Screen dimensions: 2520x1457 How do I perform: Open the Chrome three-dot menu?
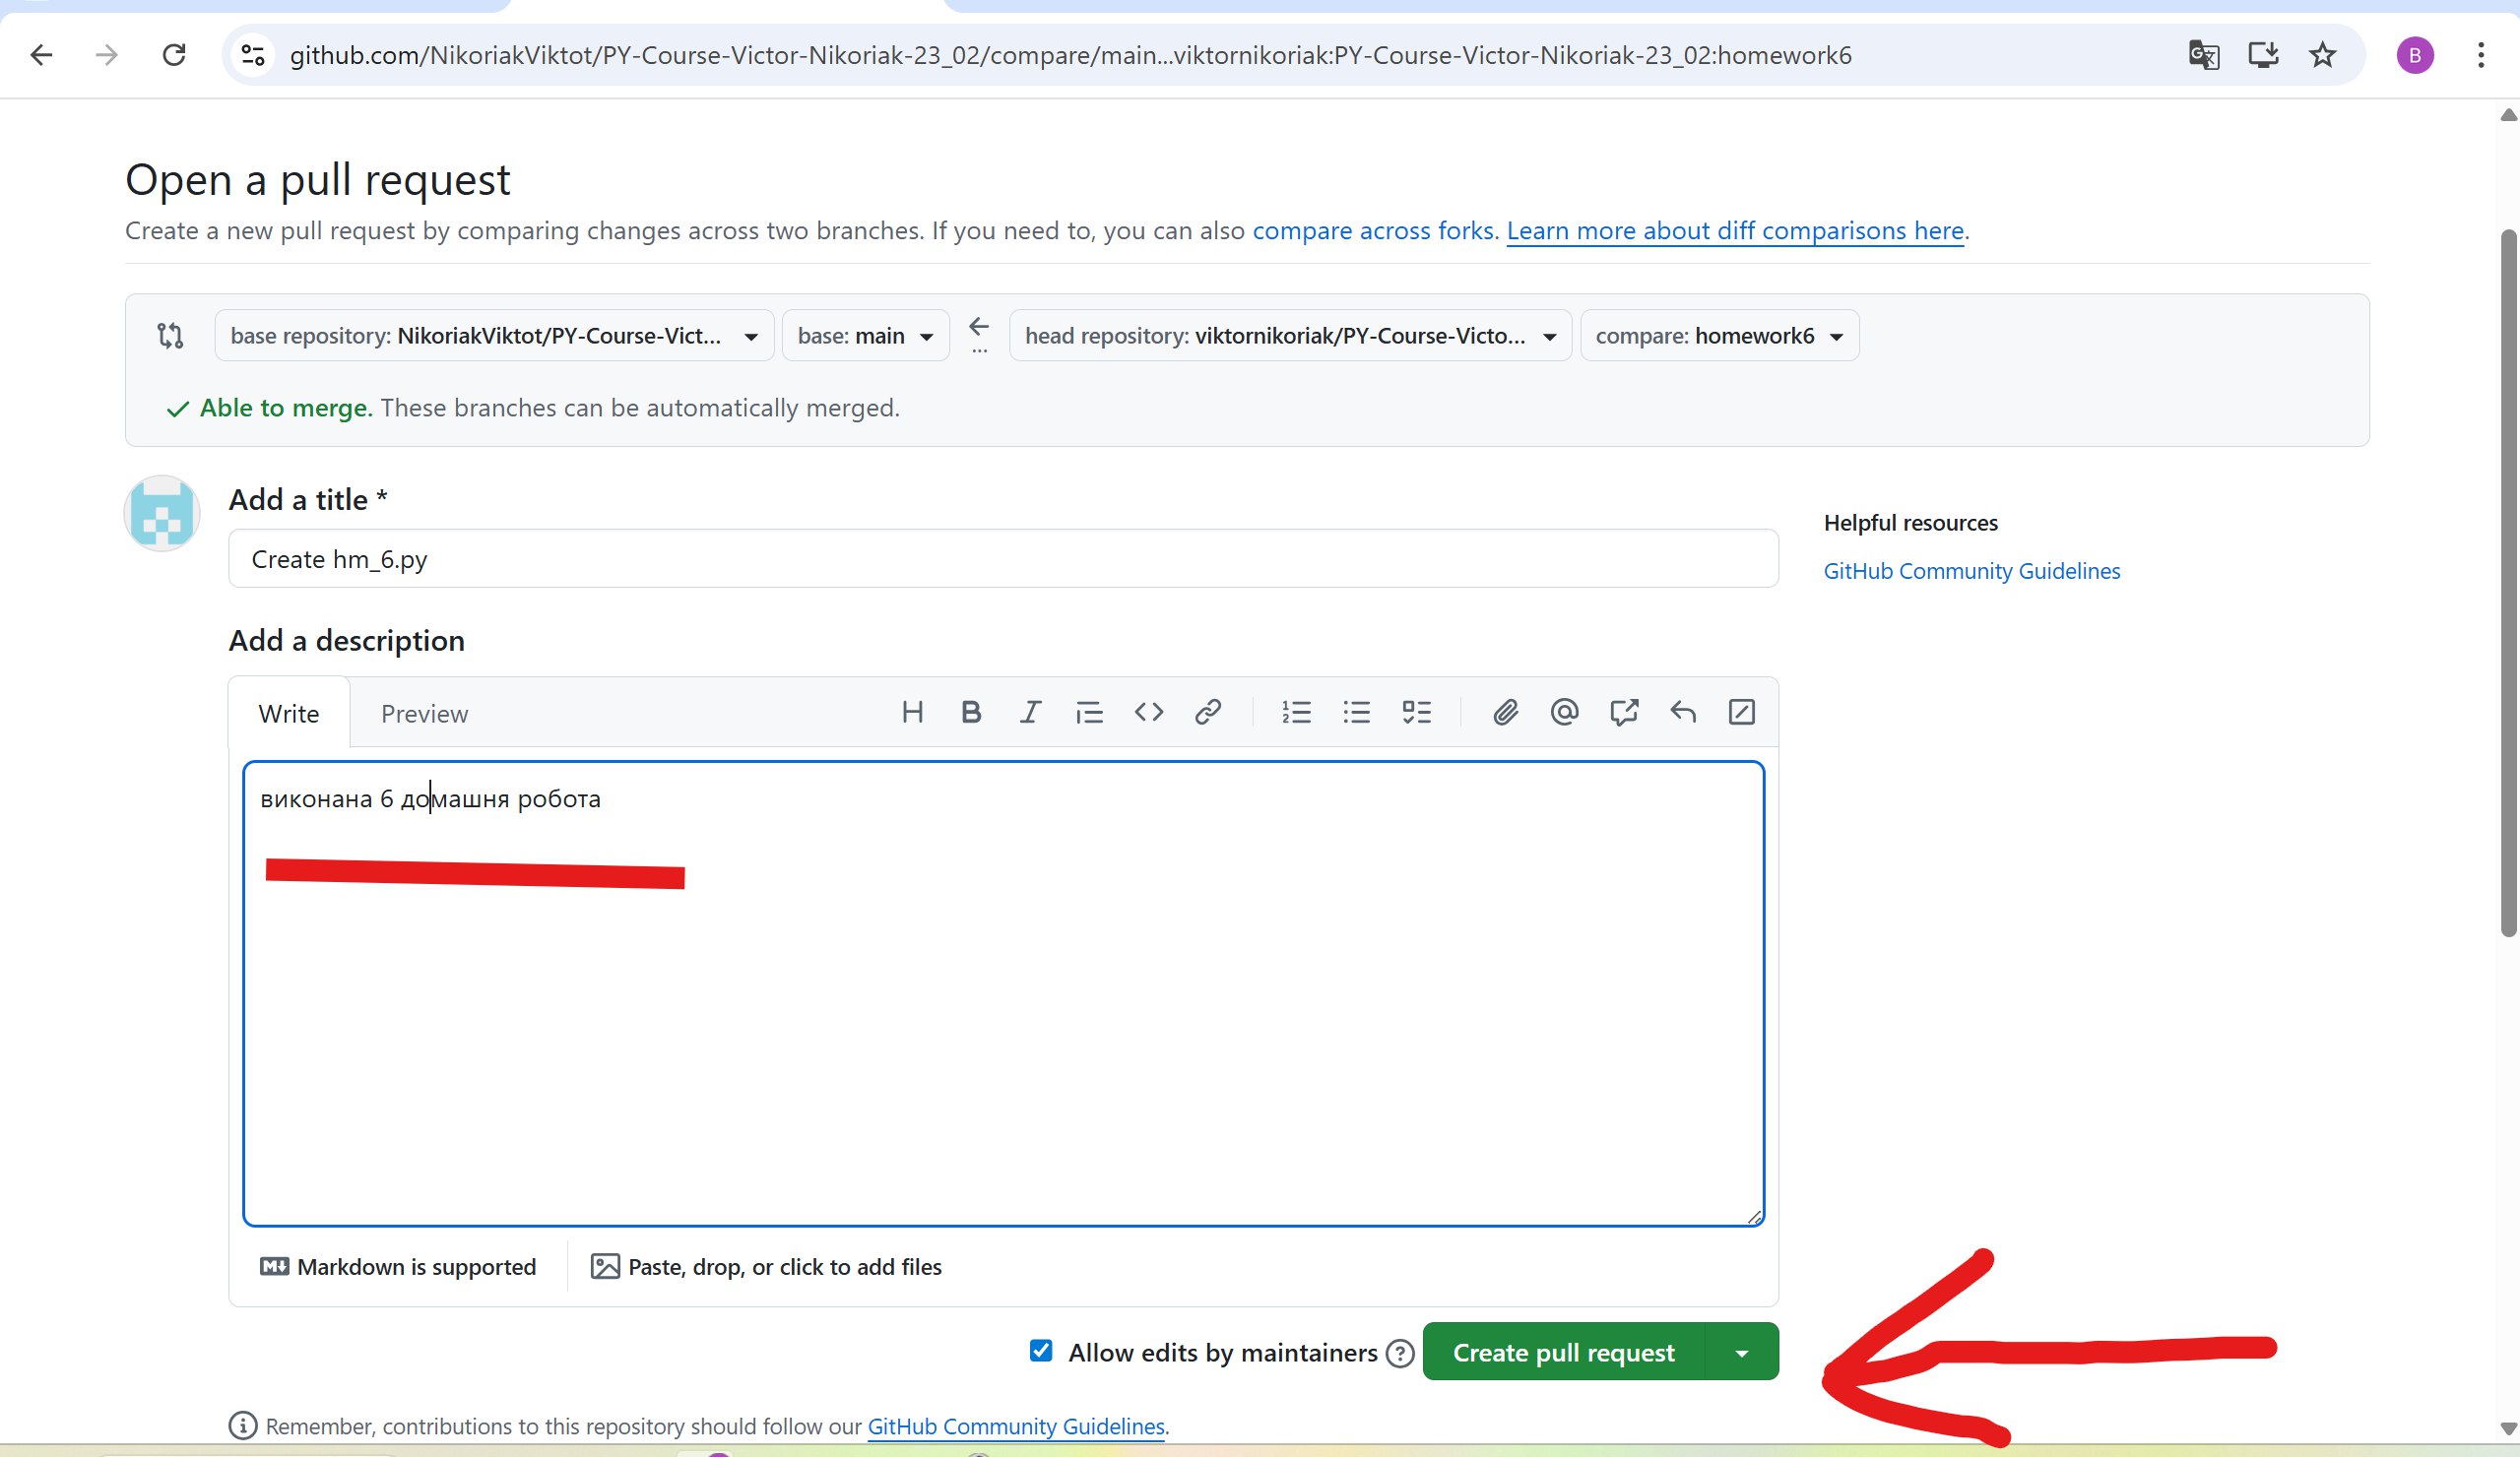(2481, 55)
